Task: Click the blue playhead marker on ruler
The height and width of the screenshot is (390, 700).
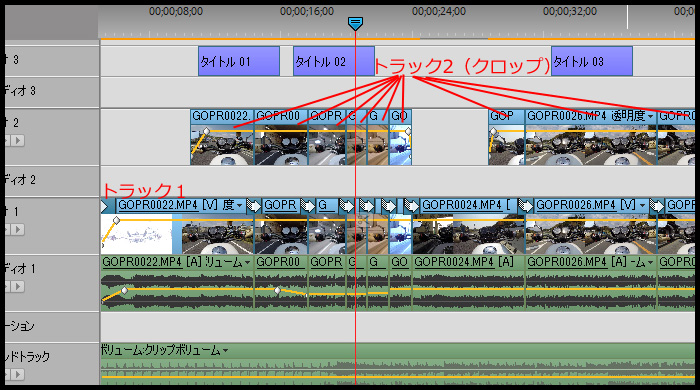Action: tap(355, 24)
